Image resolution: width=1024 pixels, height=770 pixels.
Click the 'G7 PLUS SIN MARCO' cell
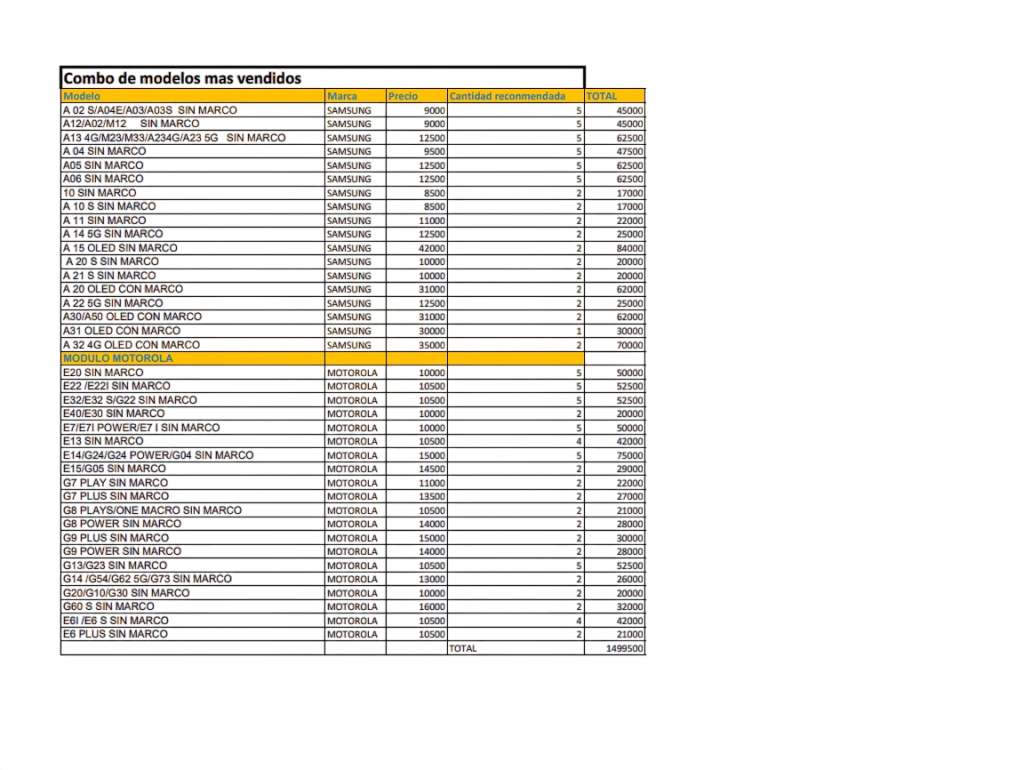[x=116, y=496]
